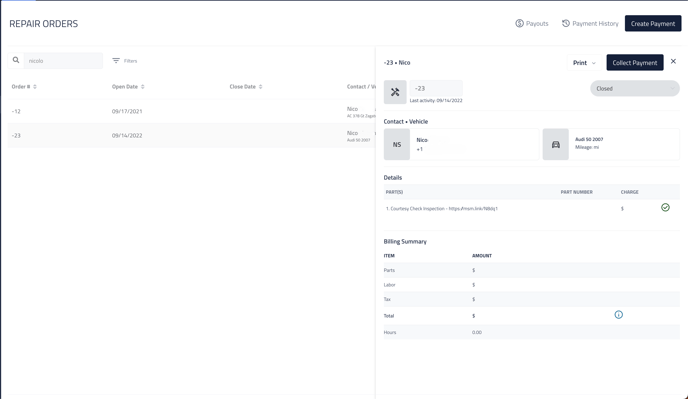Close the order detail panel
688x399 pixels.
coord(673,61)
